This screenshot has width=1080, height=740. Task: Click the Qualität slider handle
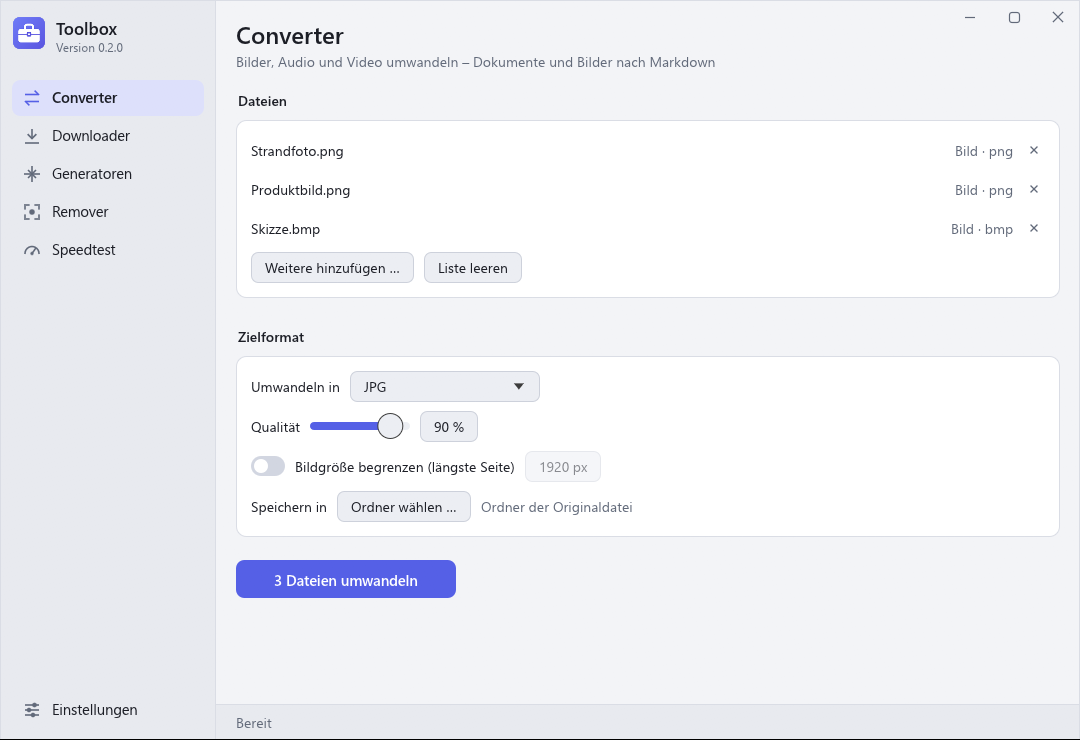coord(391,426)
